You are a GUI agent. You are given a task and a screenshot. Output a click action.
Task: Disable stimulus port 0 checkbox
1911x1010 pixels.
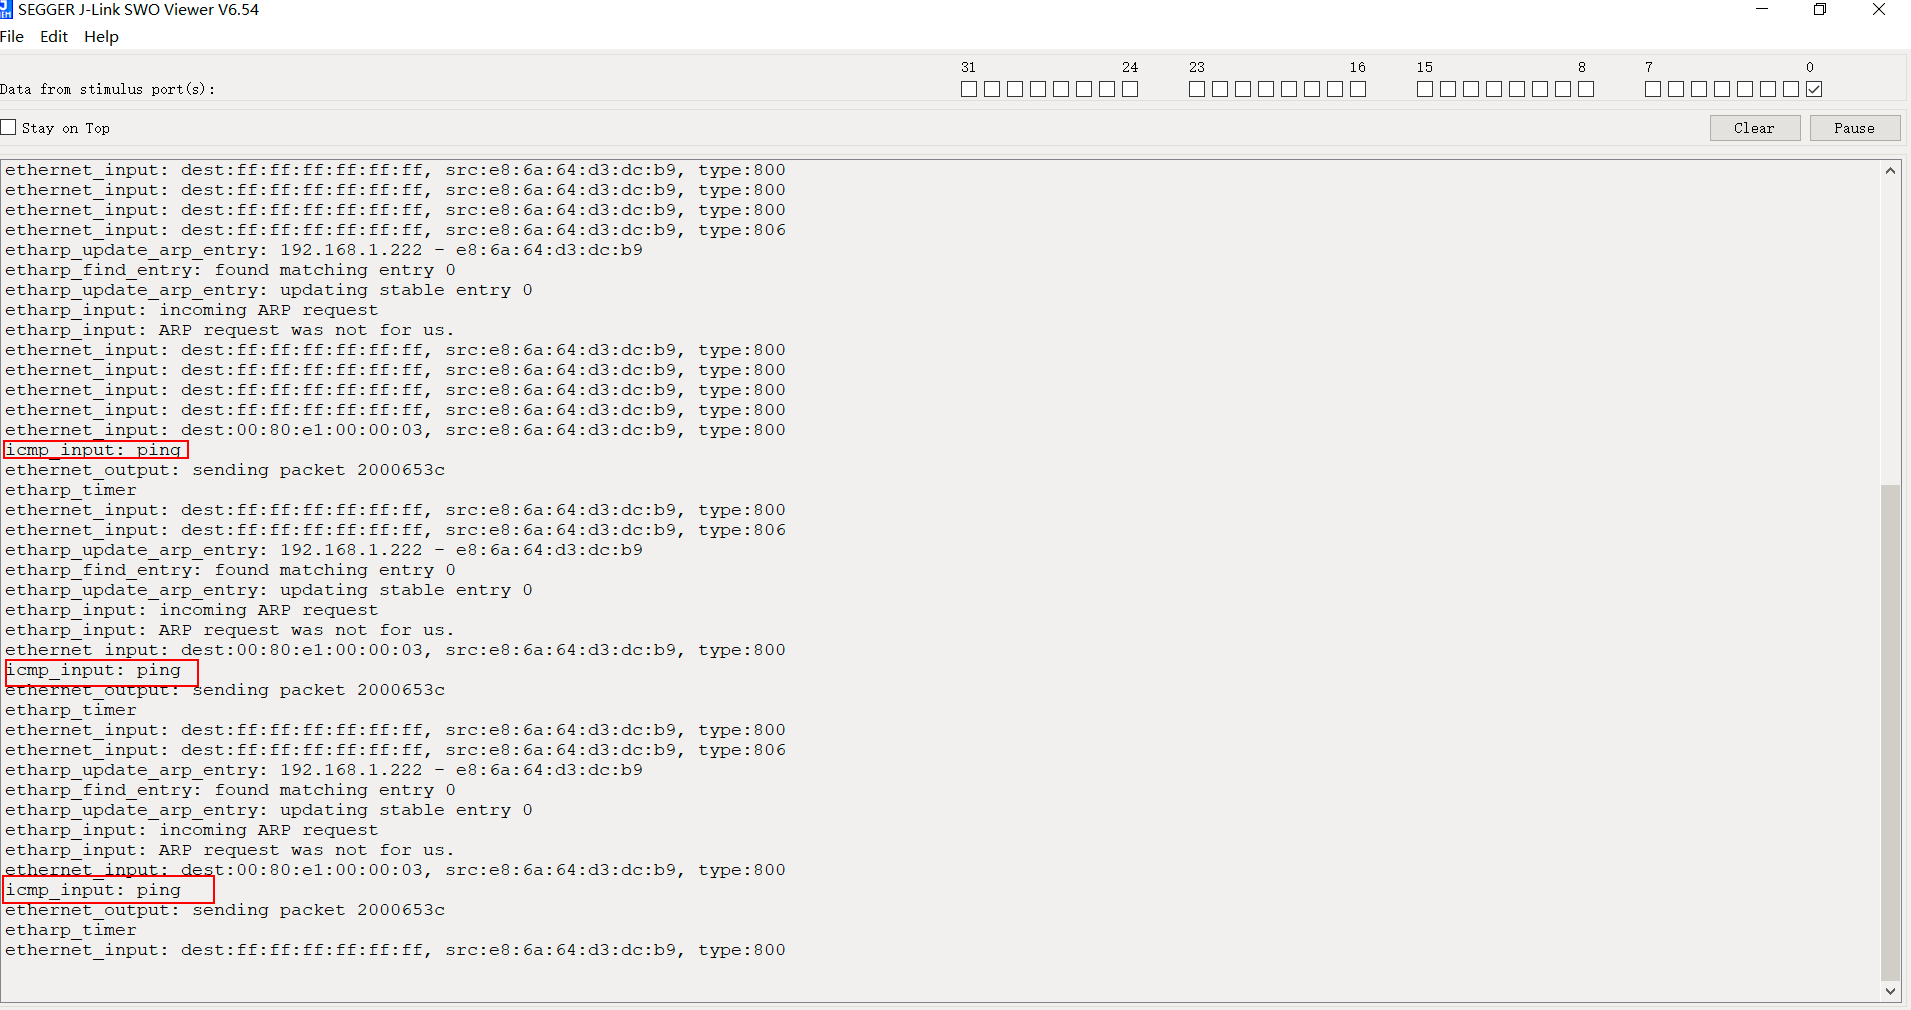point(1813,89)
